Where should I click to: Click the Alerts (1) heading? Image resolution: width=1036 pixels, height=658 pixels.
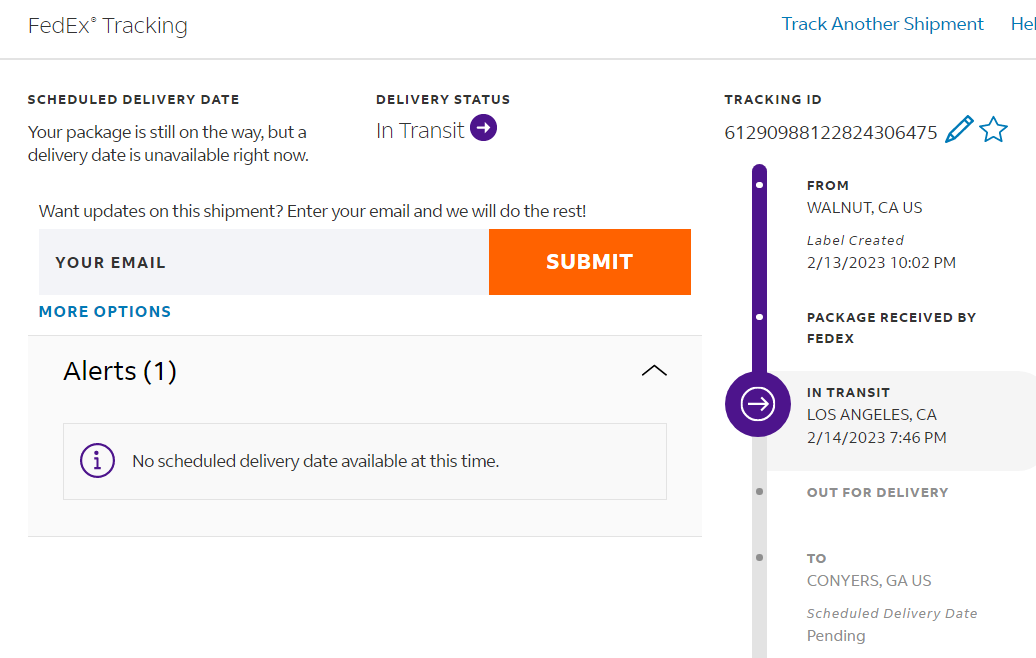(120, 371)
